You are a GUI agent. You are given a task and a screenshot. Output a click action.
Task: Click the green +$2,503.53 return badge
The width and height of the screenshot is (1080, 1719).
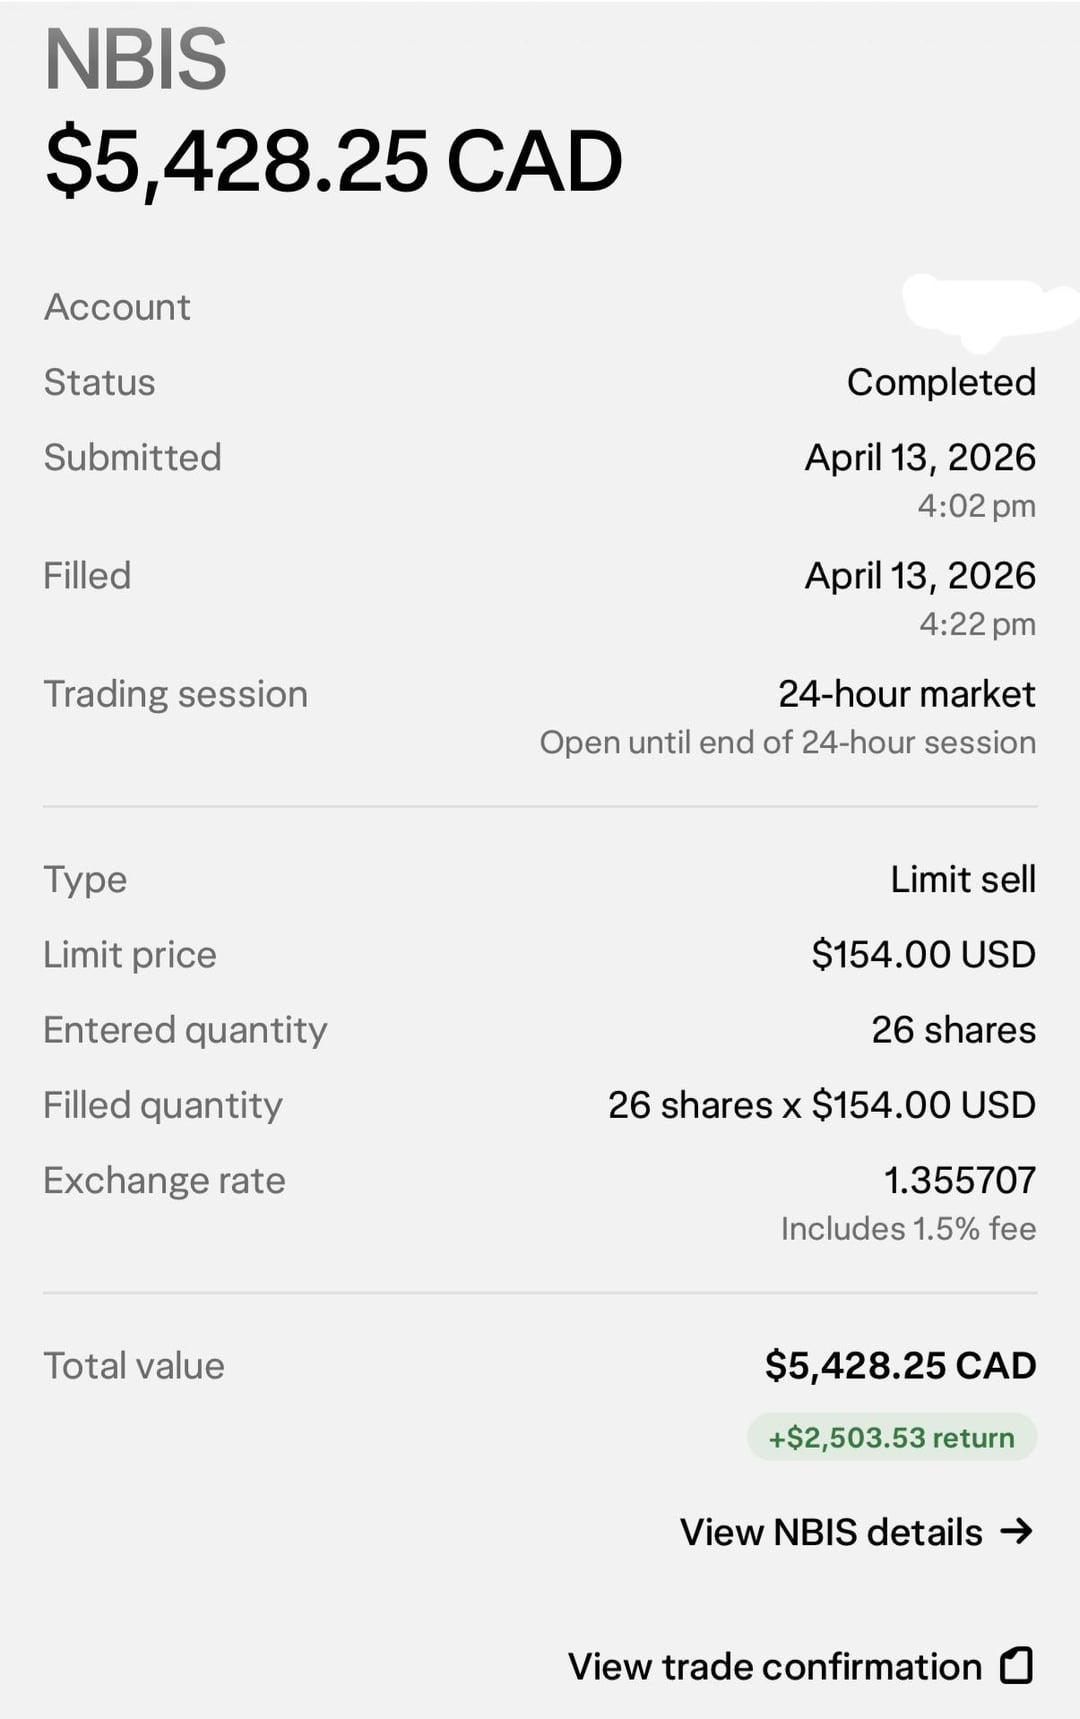coord(891,1438)
